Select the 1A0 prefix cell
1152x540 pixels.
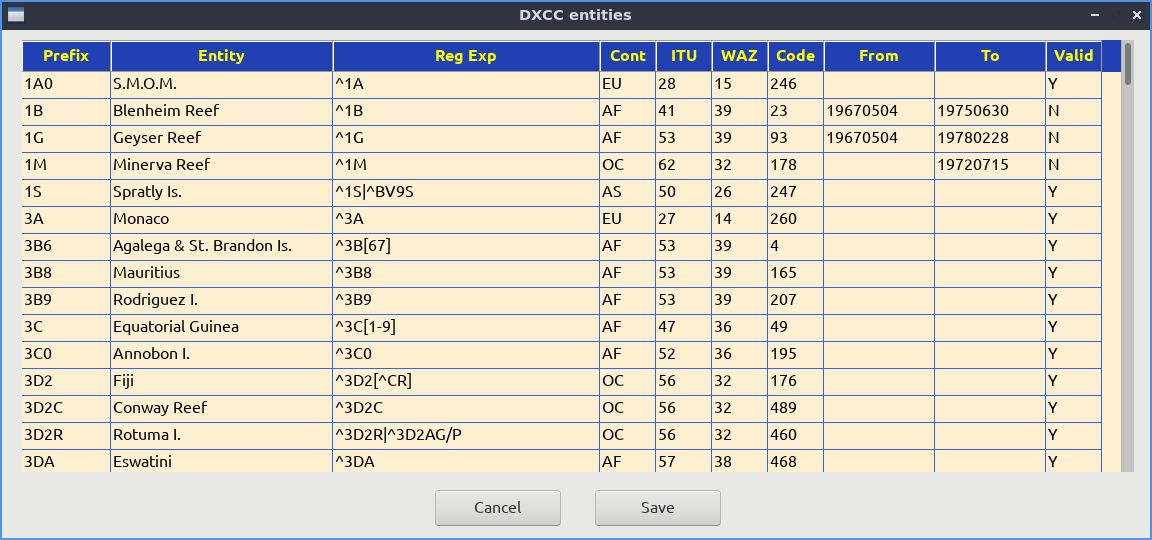[x=66, y=84]
